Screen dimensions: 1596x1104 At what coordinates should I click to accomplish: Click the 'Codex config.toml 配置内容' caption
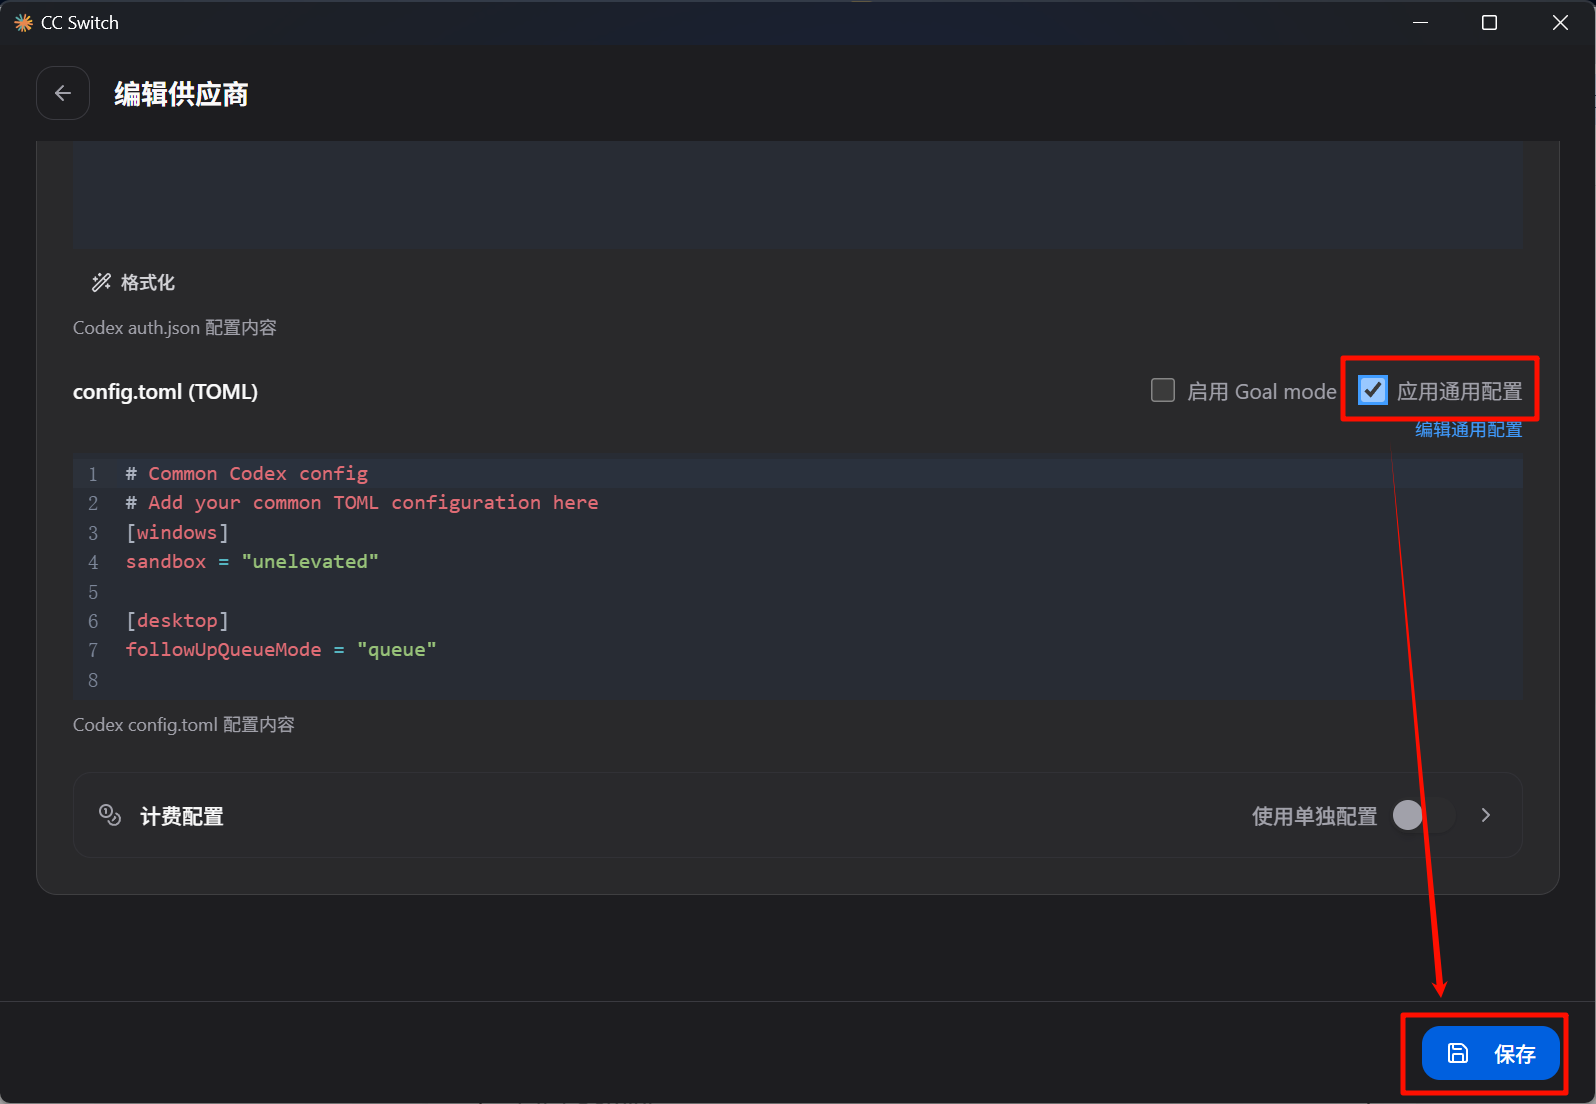coord(184,725)
